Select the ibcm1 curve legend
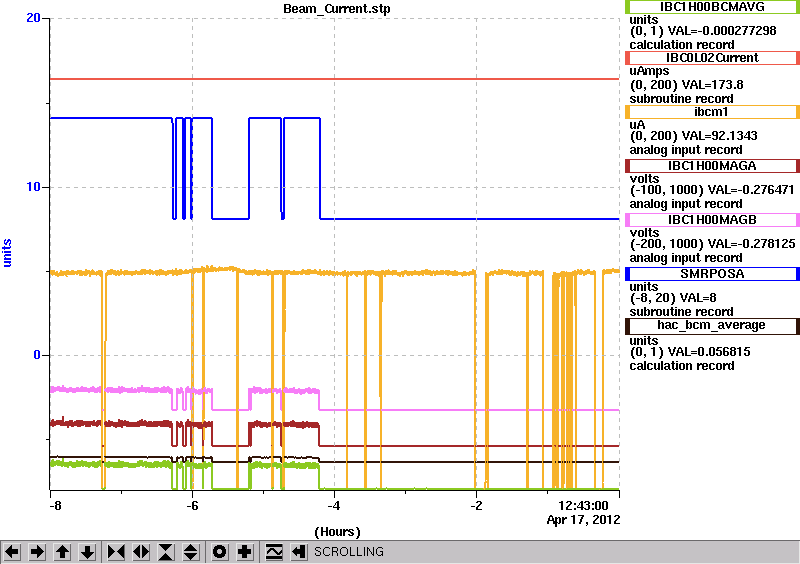The width and height of the screenshot is (800, 564). pos(712,112)
